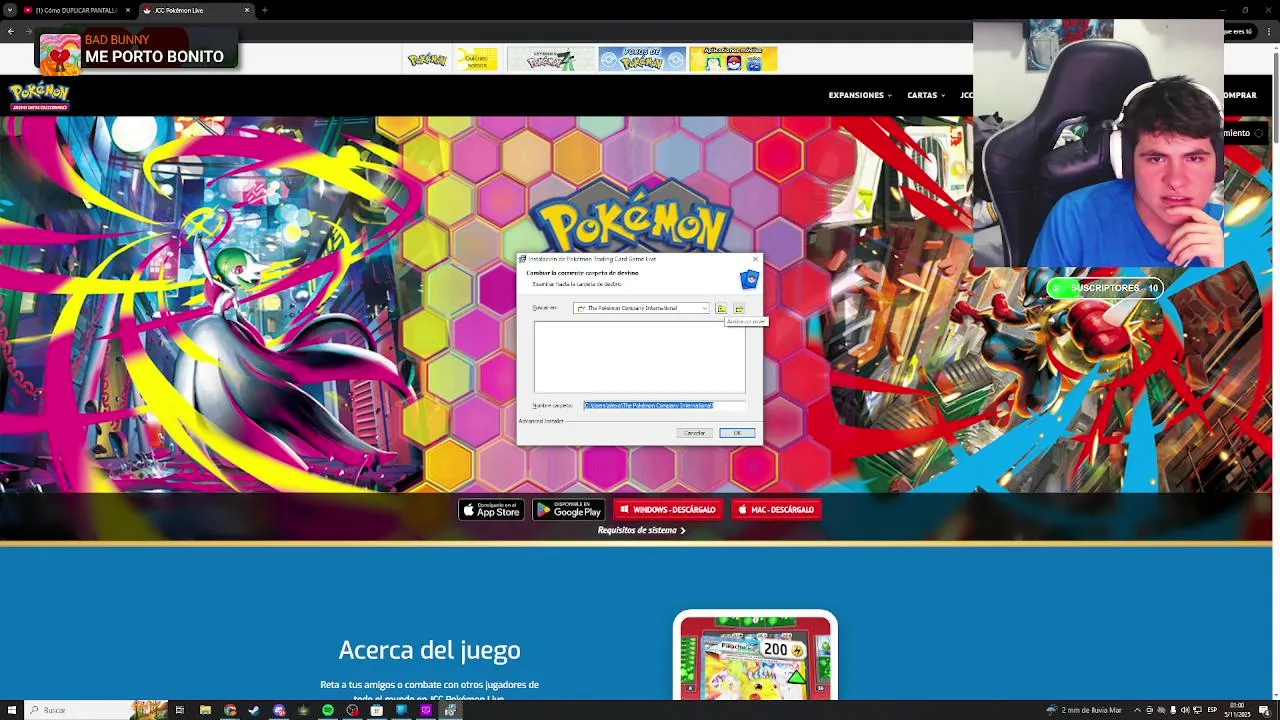This screenshot has width=1280, height=720.
Task: Click the Up One Level folder icon
Action: coord(721,308)
